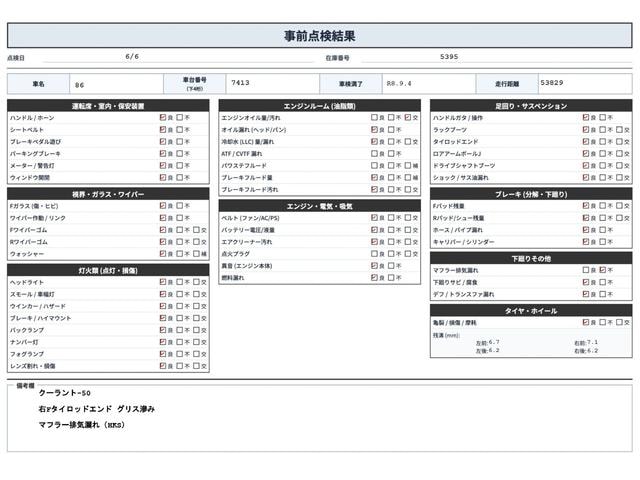Image resolution: width=640 pixels, height=480 pixels.
Task: Click the 在庫番号 field showing 5395
Action: (497, 57)
